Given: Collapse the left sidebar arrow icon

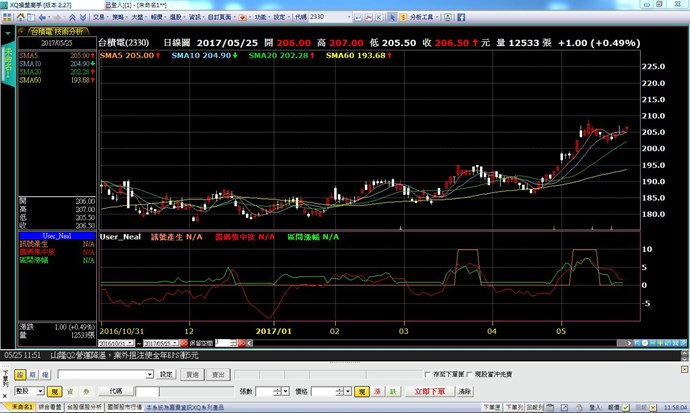Looking at the screenshot, I should 9,33.
